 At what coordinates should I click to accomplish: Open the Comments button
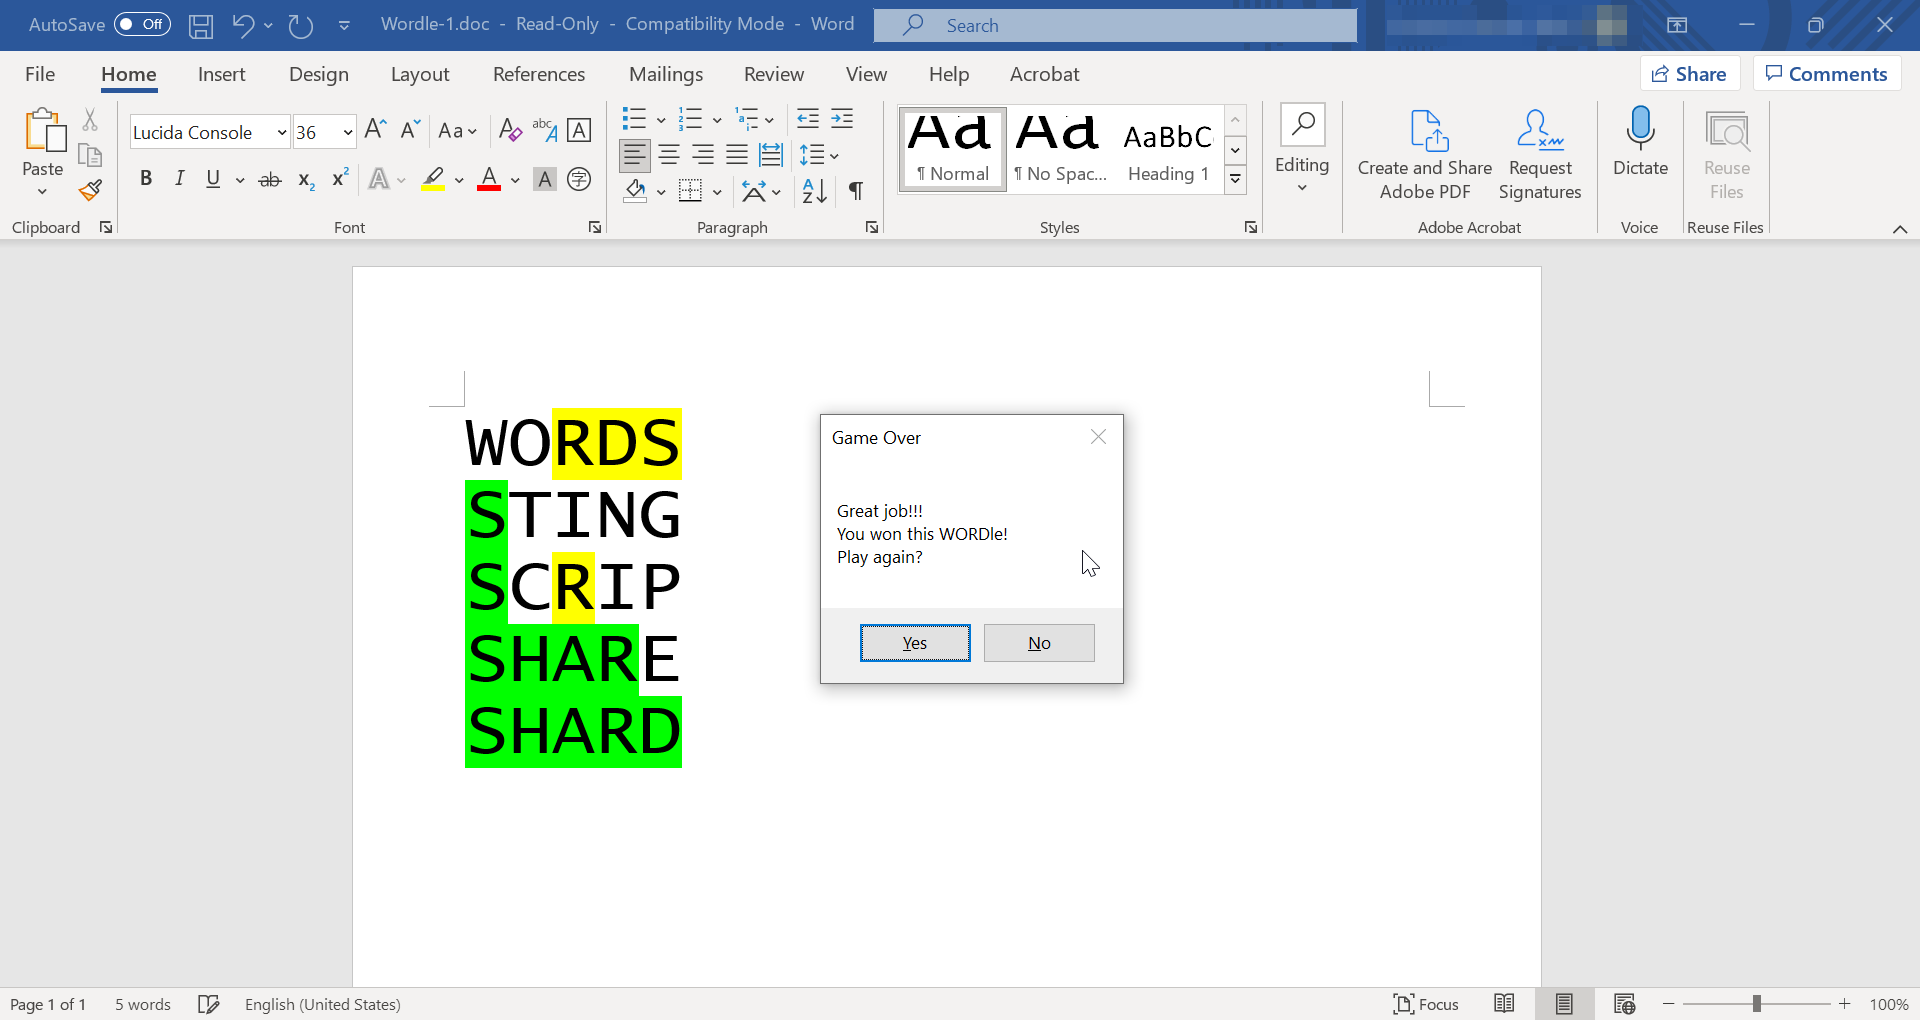point(1827,74)
